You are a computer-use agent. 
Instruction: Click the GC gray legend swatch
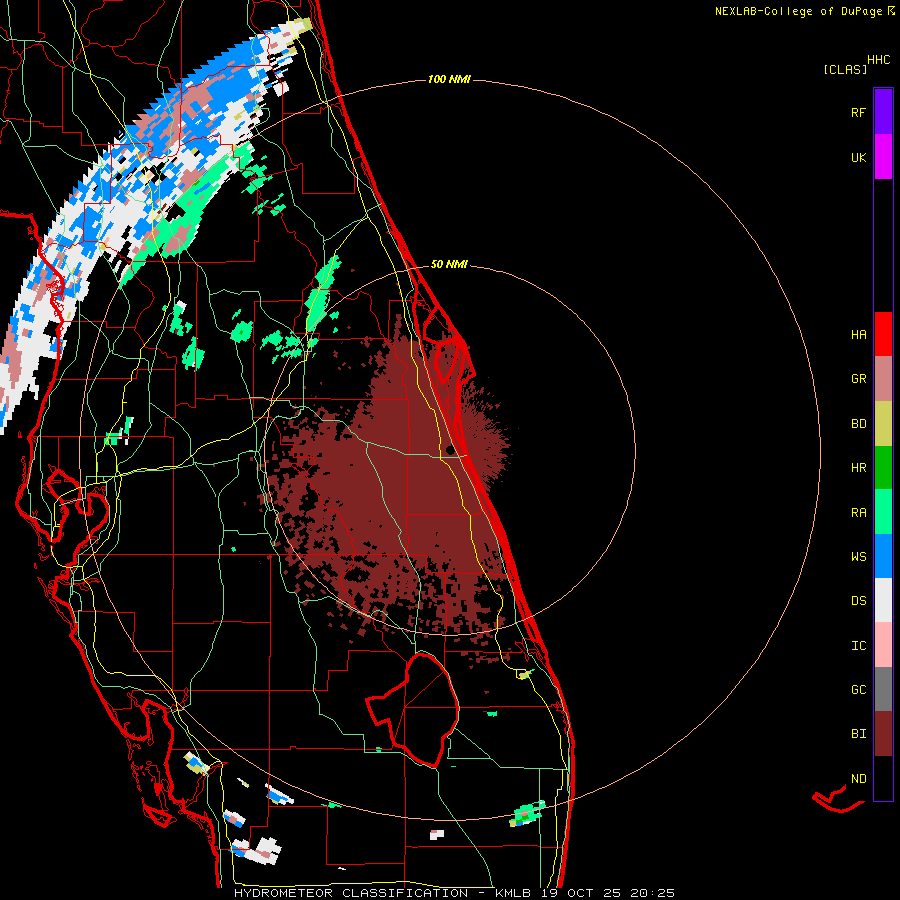point(883,689)
